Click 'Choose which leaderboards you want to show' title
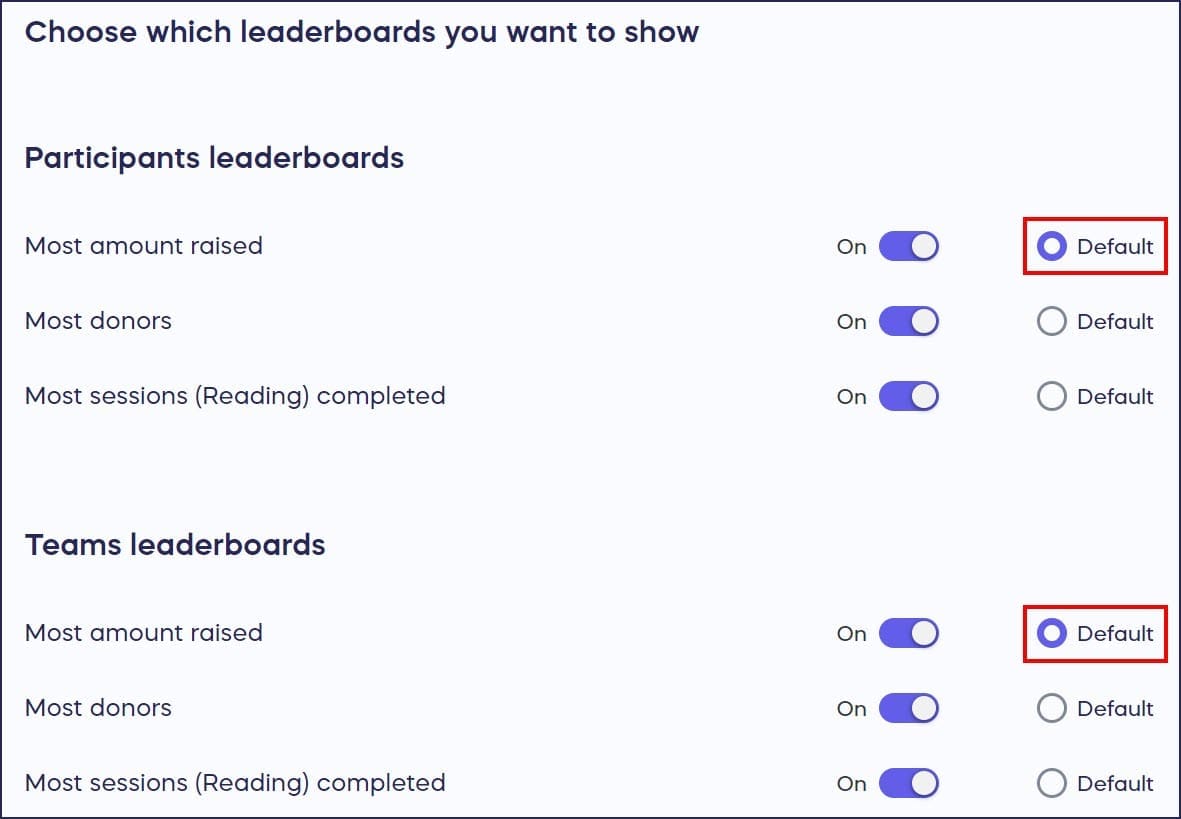The image size is (1181, 819). click(361, 32)
